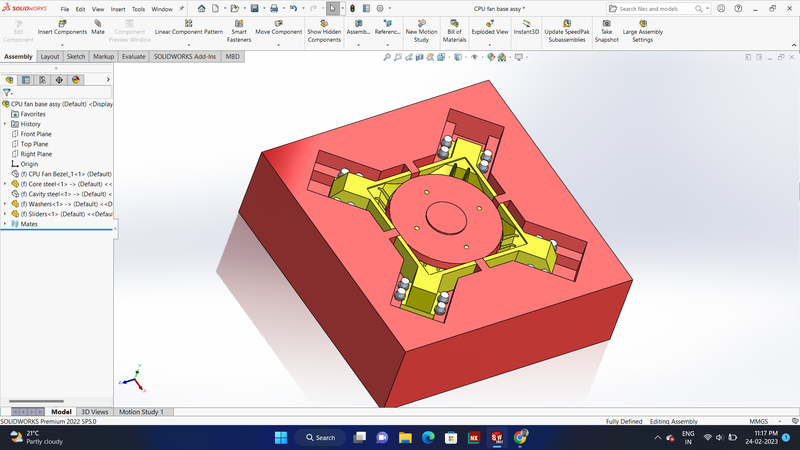
Task: Select Top Plane in feature tree
Action: [34, 144]
